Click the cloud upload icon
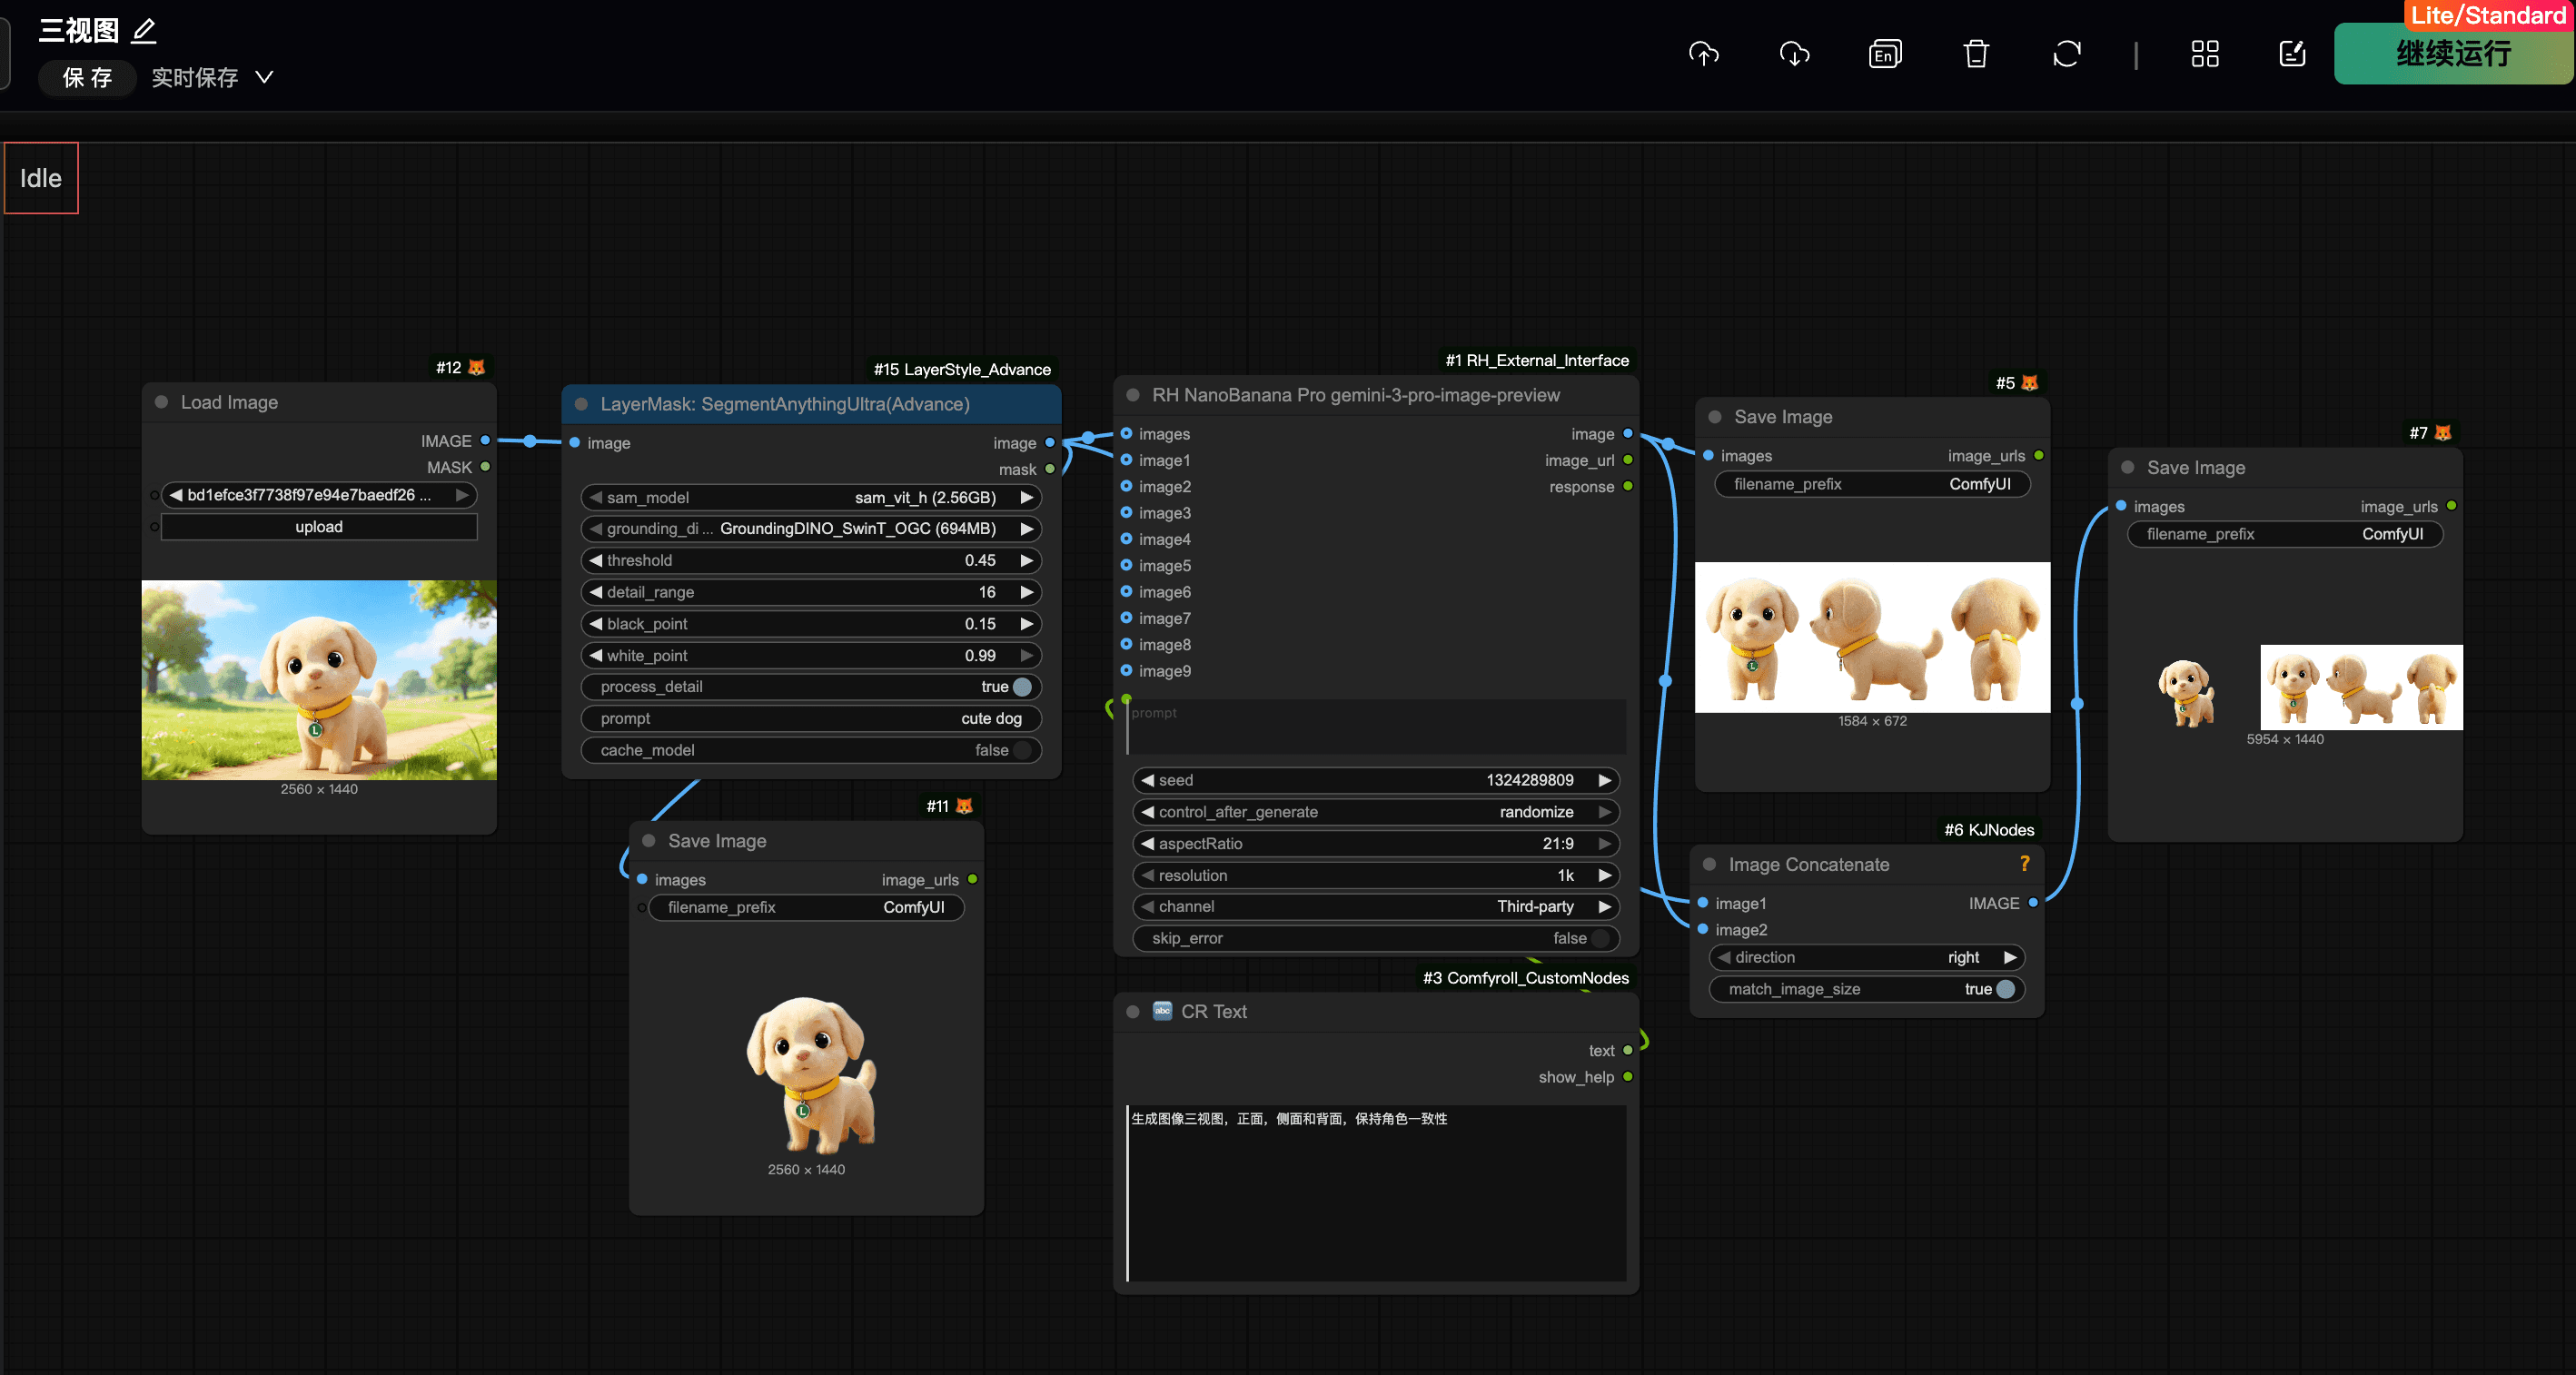Screen dimensions: 2576x1375 1704,54
